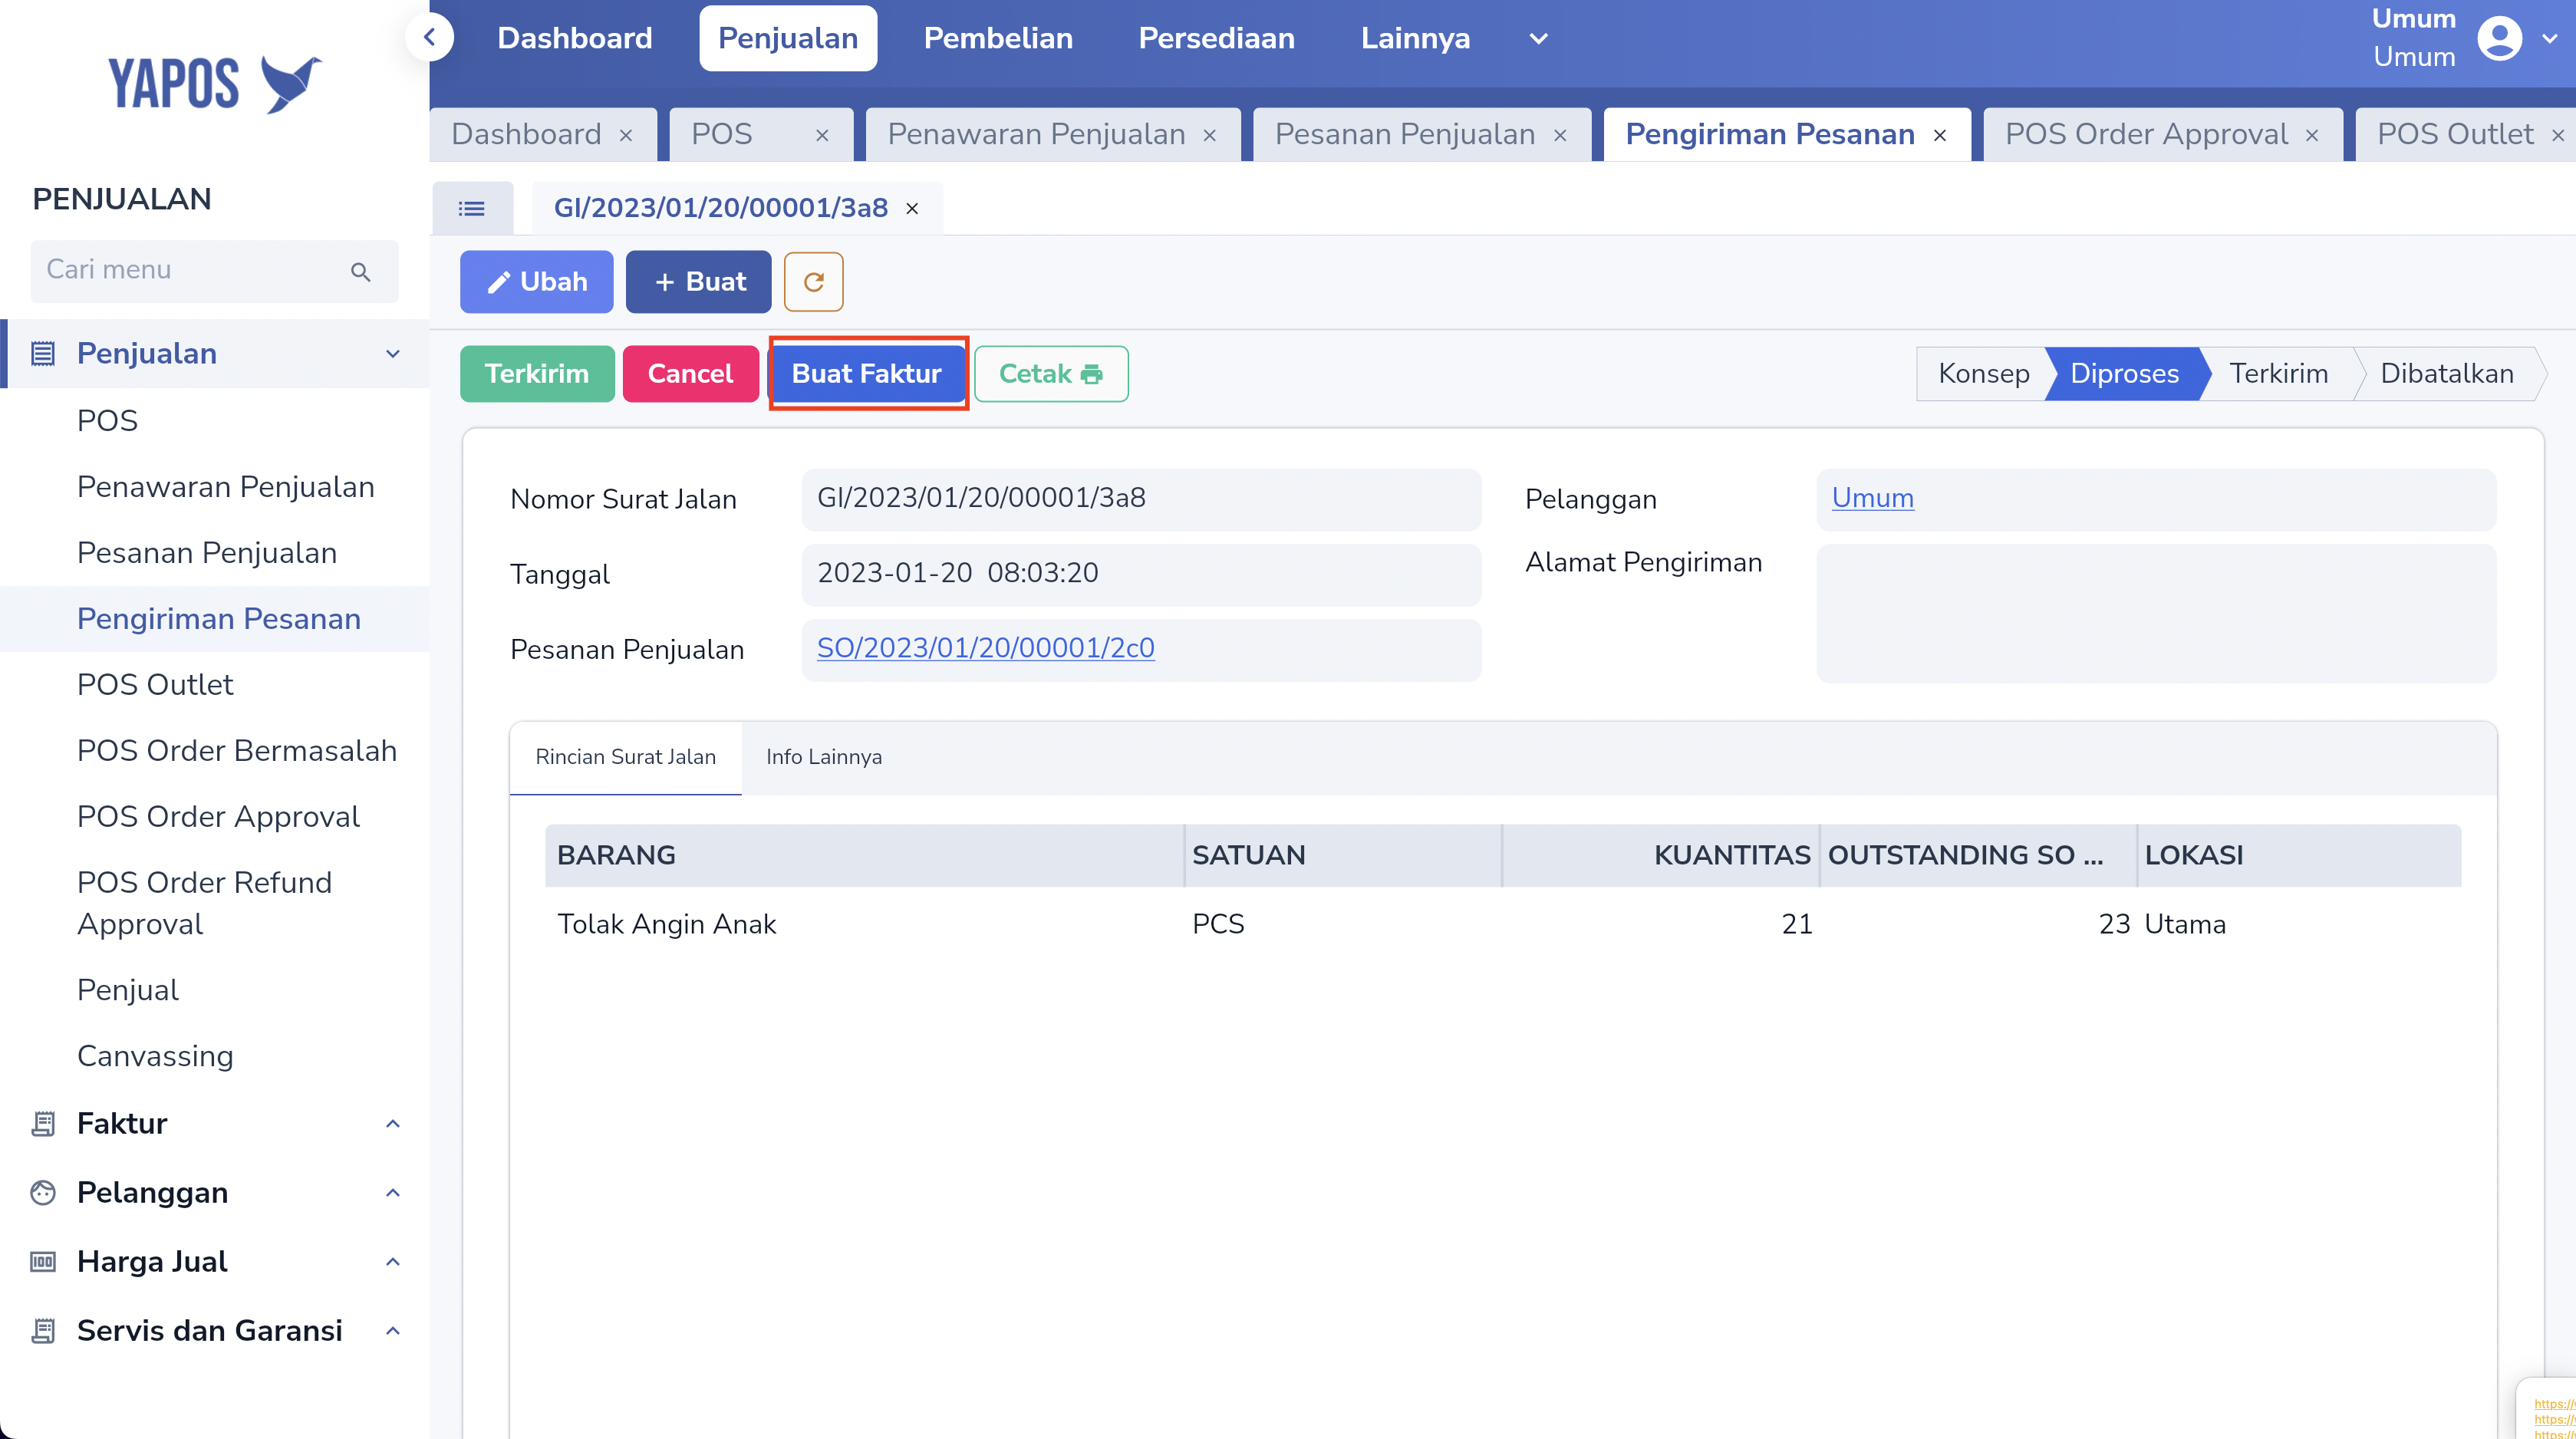Close the Pengiriman Pesanan tab

coord(1939,135)
